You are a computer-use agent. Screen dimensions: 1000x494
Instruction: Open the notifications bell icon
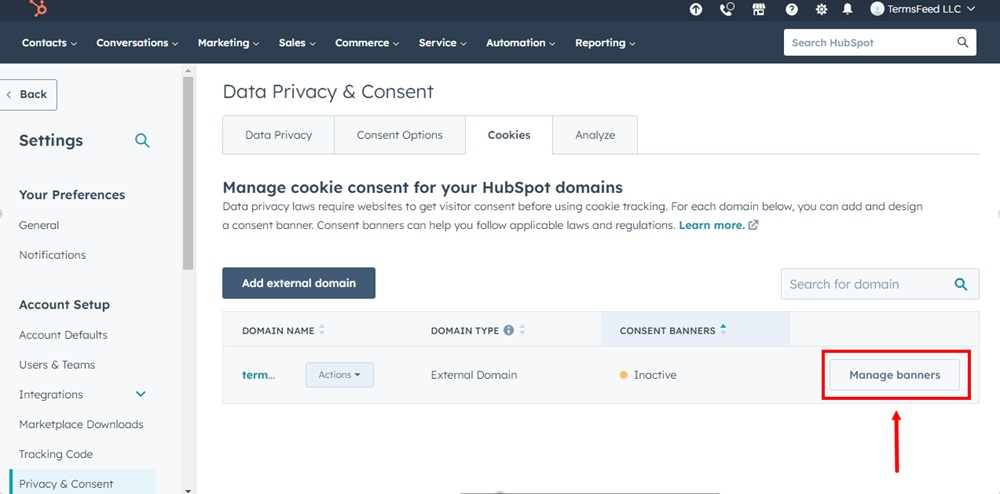click(848, 10)
